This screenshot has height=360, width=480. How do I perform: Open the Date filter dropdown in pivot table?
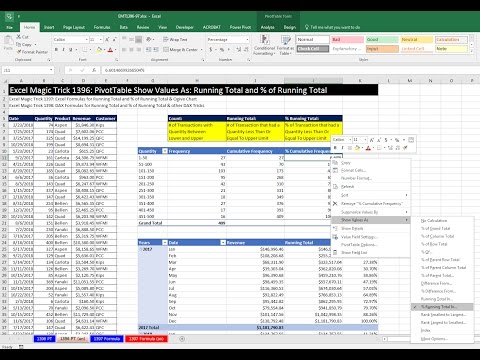click(223, 242)
